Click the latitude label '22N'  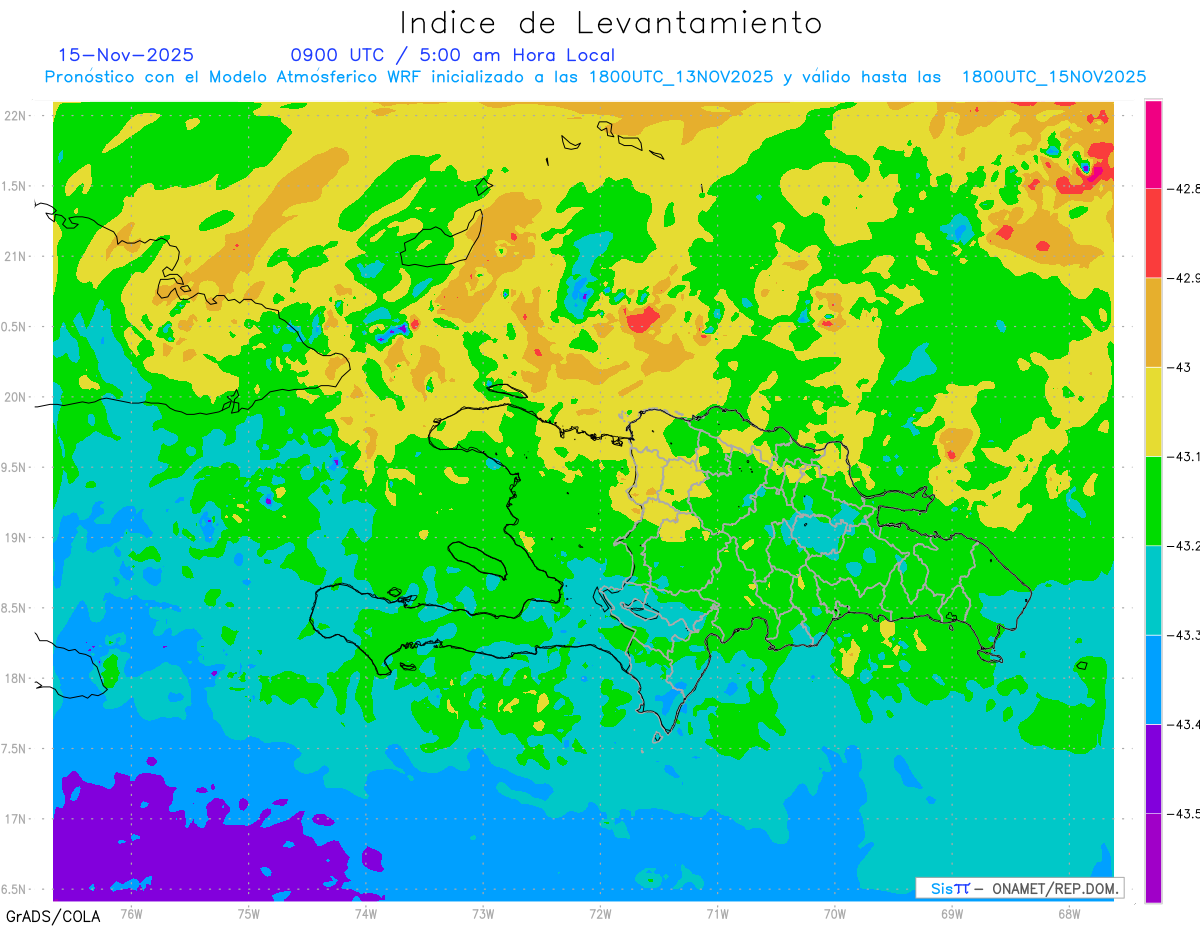16,116
